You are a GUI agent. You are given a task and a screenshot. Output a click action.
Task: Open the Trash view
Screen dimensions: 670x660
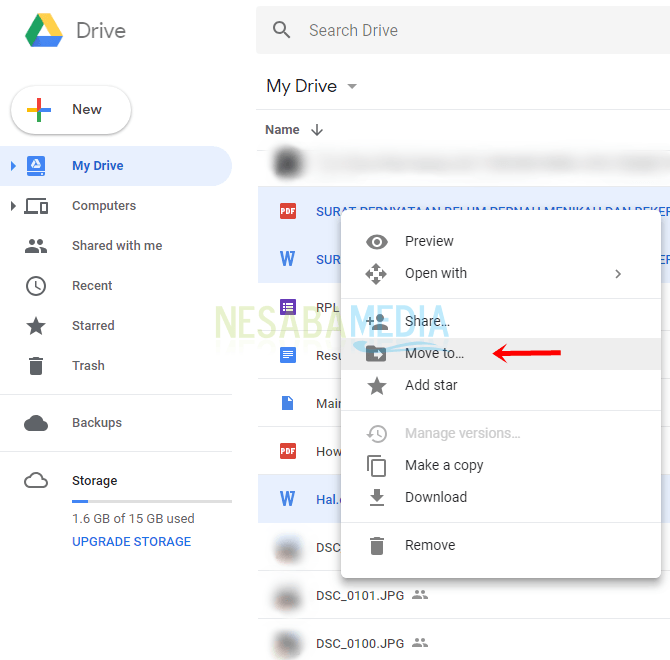(x=116, y=366)
